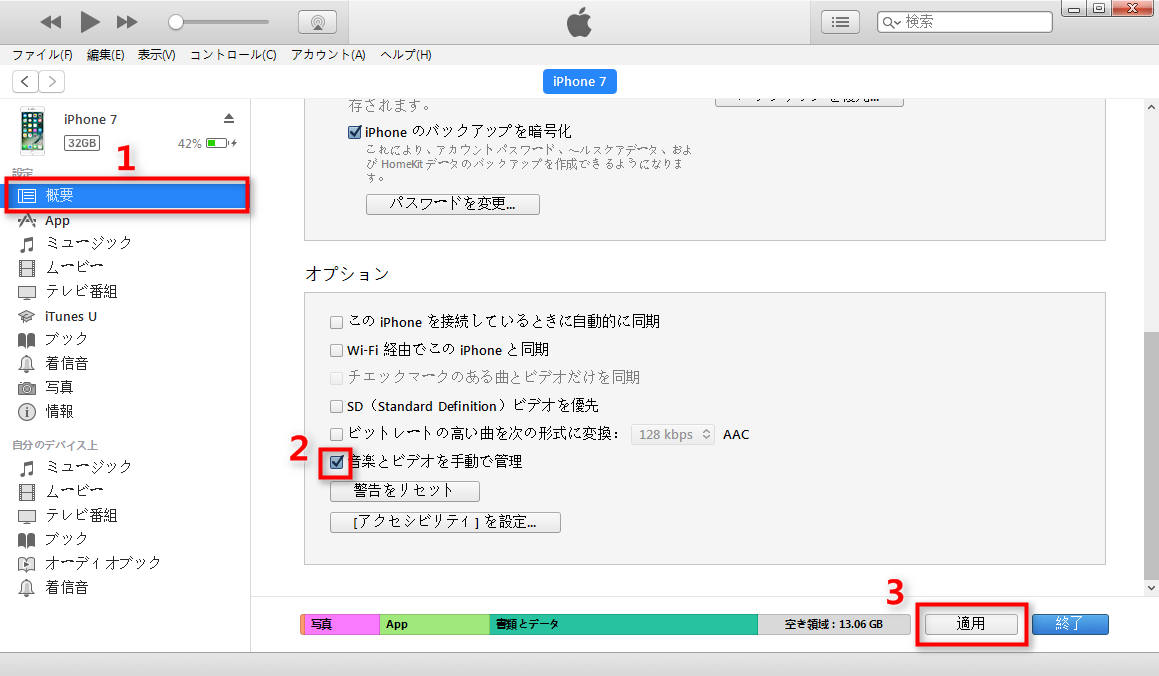Uncheck iPhone のバックアップを暗号化 checkbox
The image size is (1159, 676).
point(355,132)
